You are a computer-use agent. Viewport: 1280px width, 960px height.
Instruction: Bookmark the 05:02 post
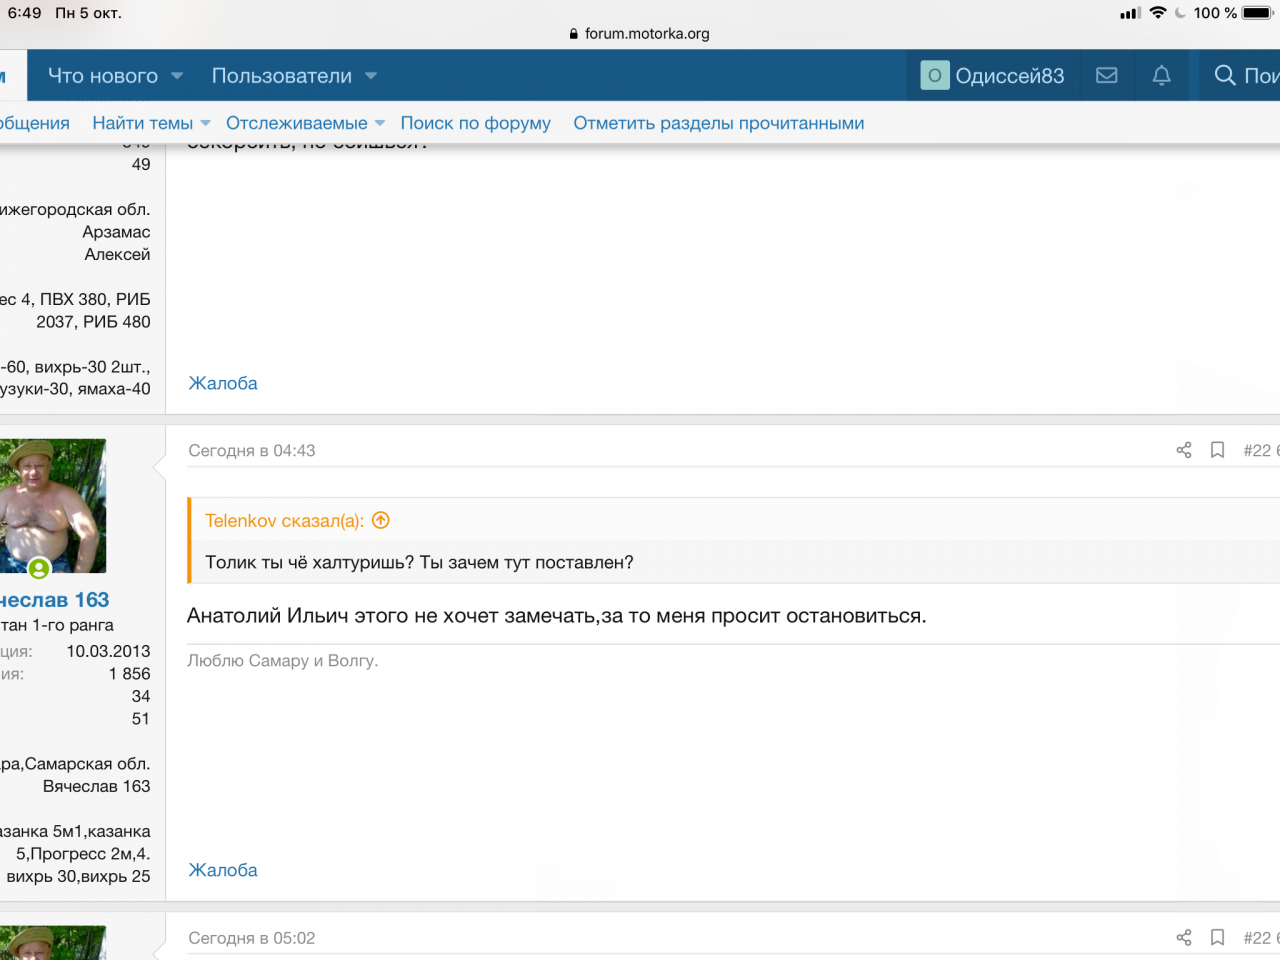point(1217,937)
